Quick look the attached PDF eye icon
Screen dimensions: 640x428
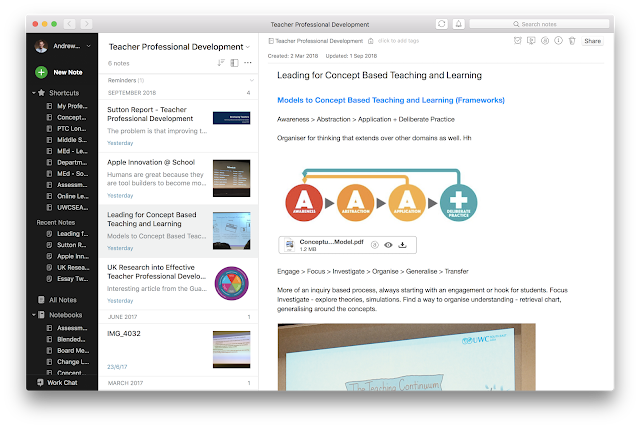(388, 245)
